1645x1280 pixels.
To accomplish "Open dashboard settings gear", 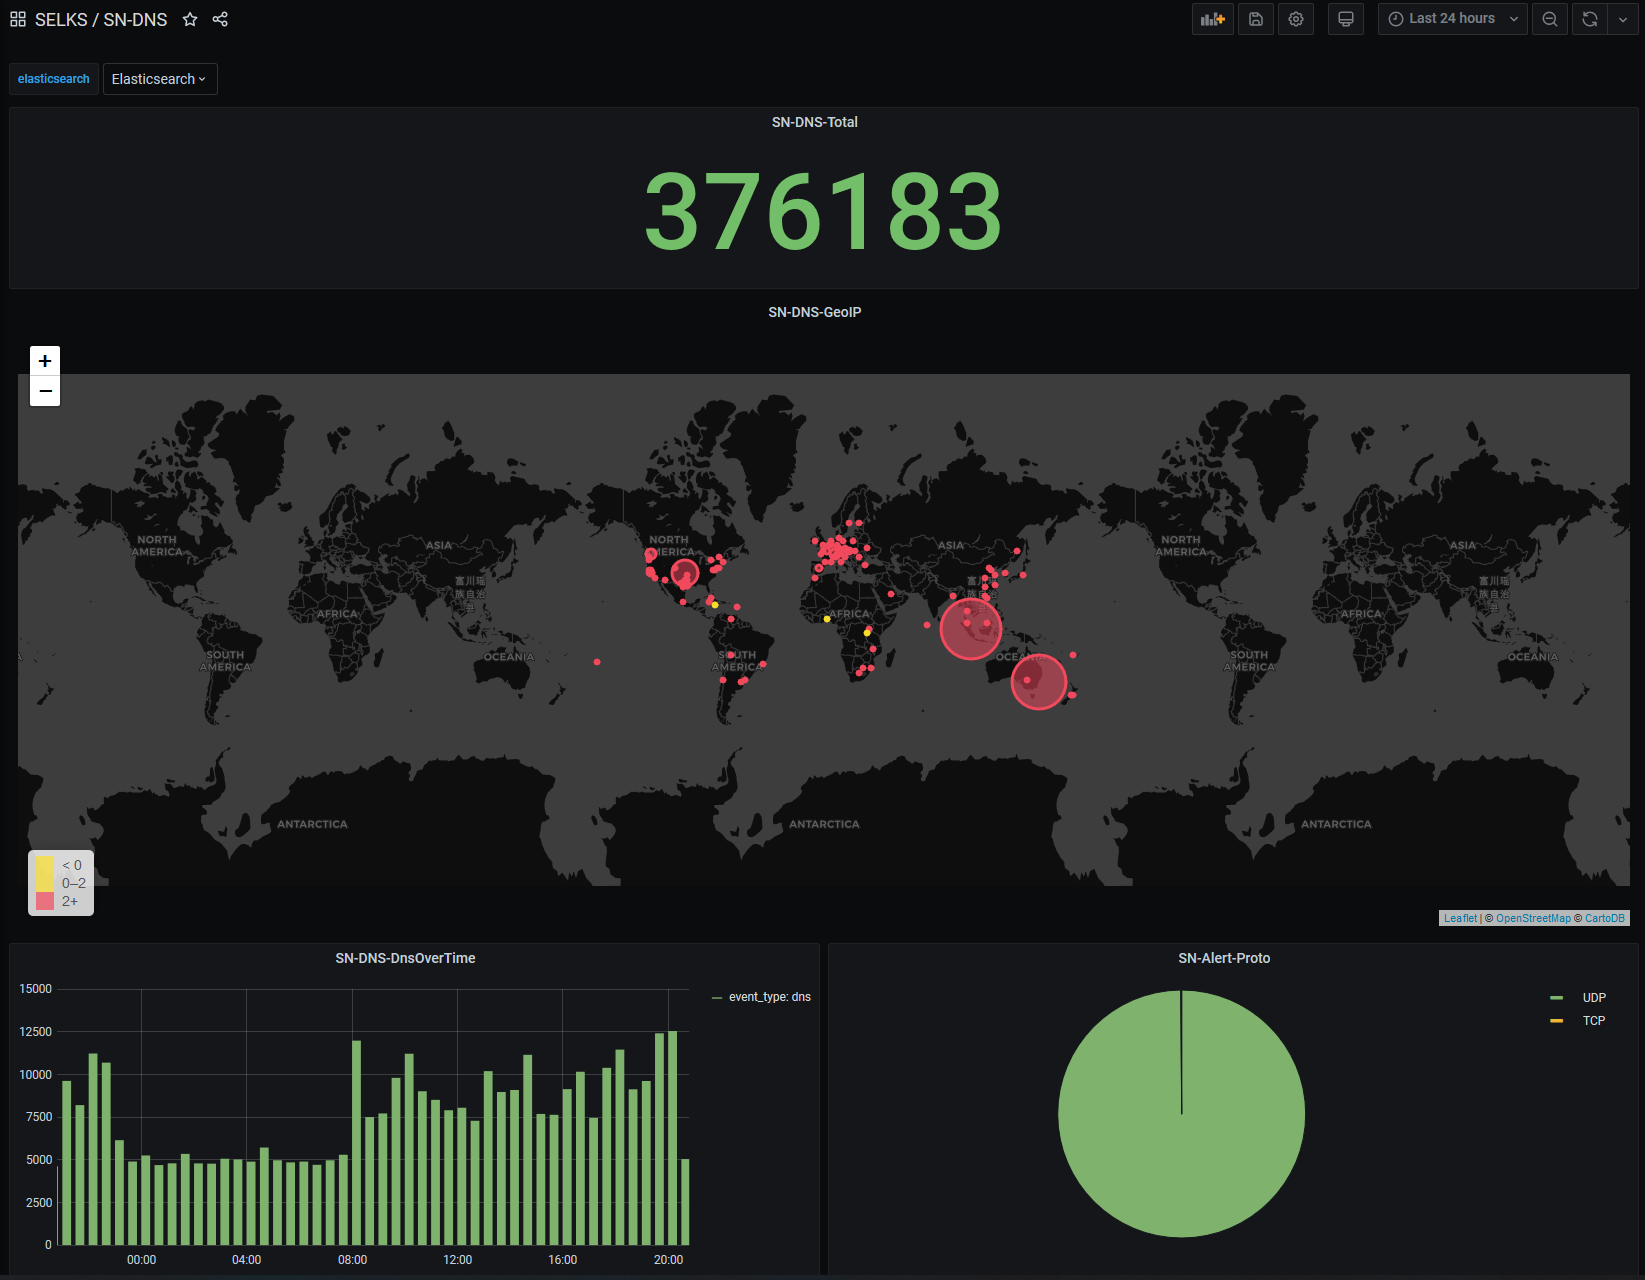I will coord(1296,19).
